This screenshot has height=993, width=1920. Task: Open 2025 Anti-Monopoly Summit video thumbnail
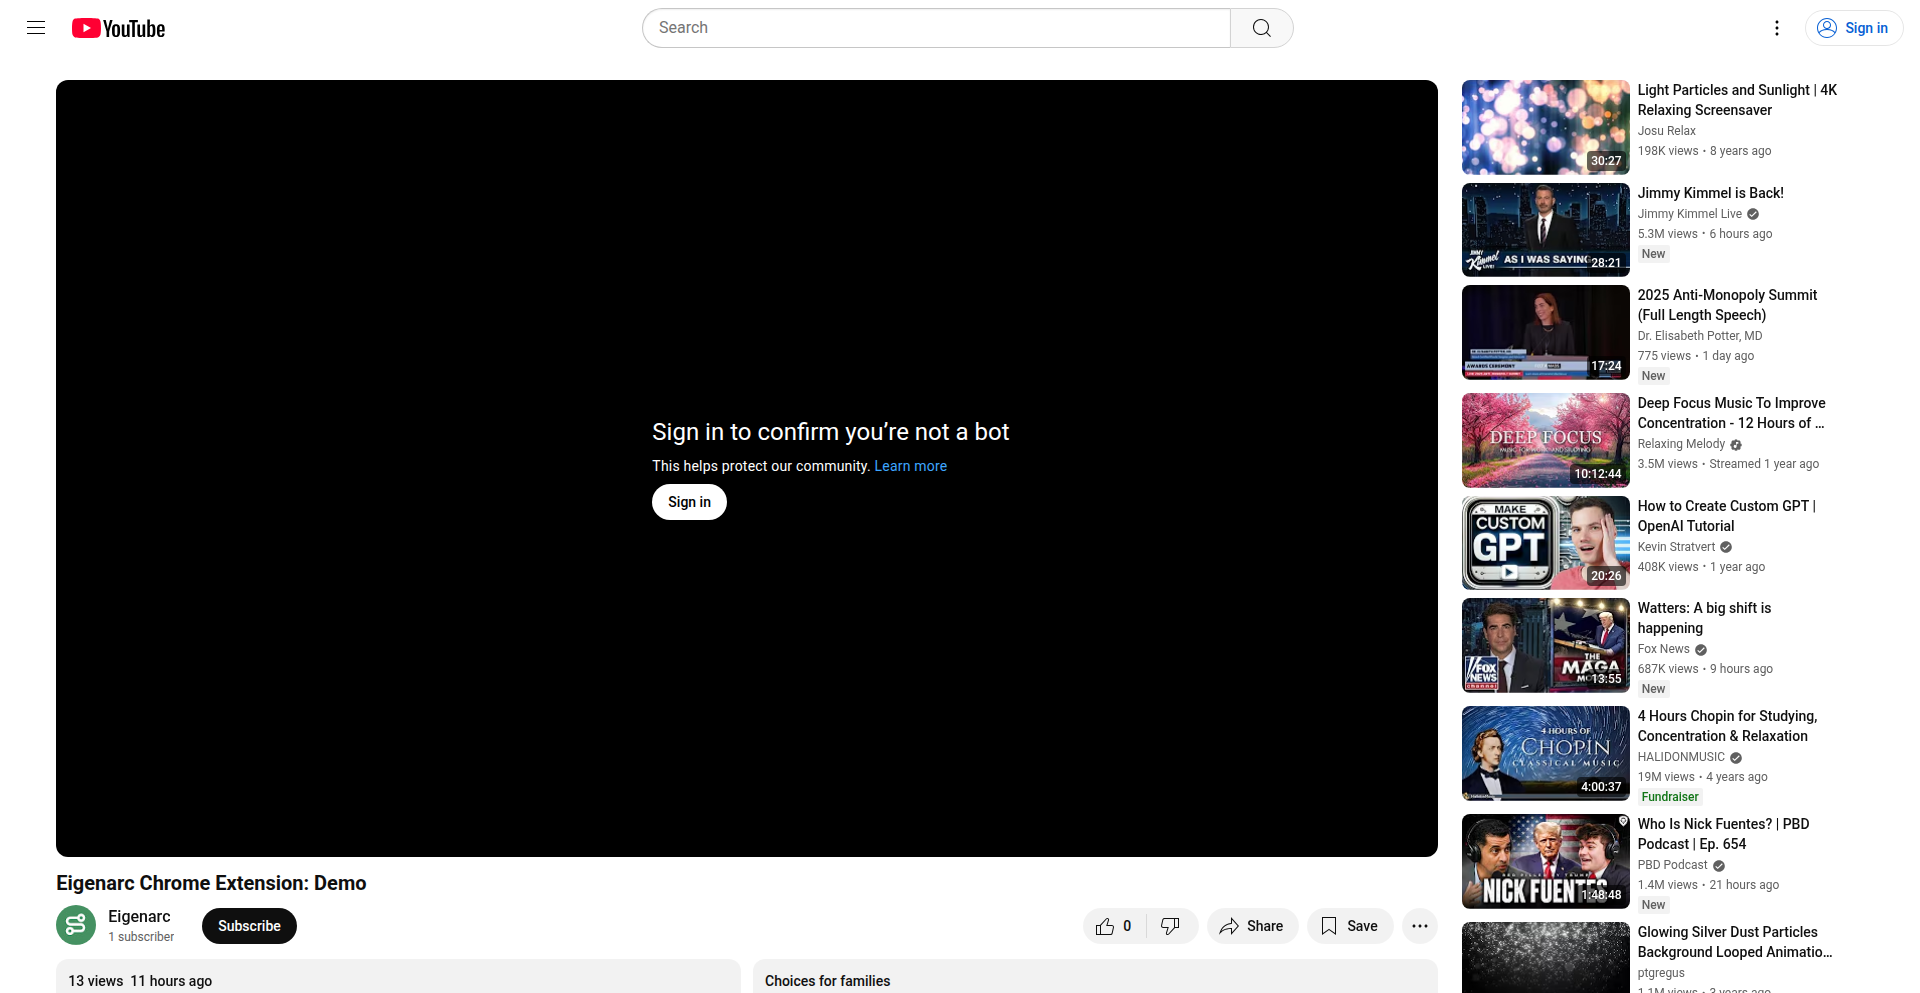click(1546, 332)
